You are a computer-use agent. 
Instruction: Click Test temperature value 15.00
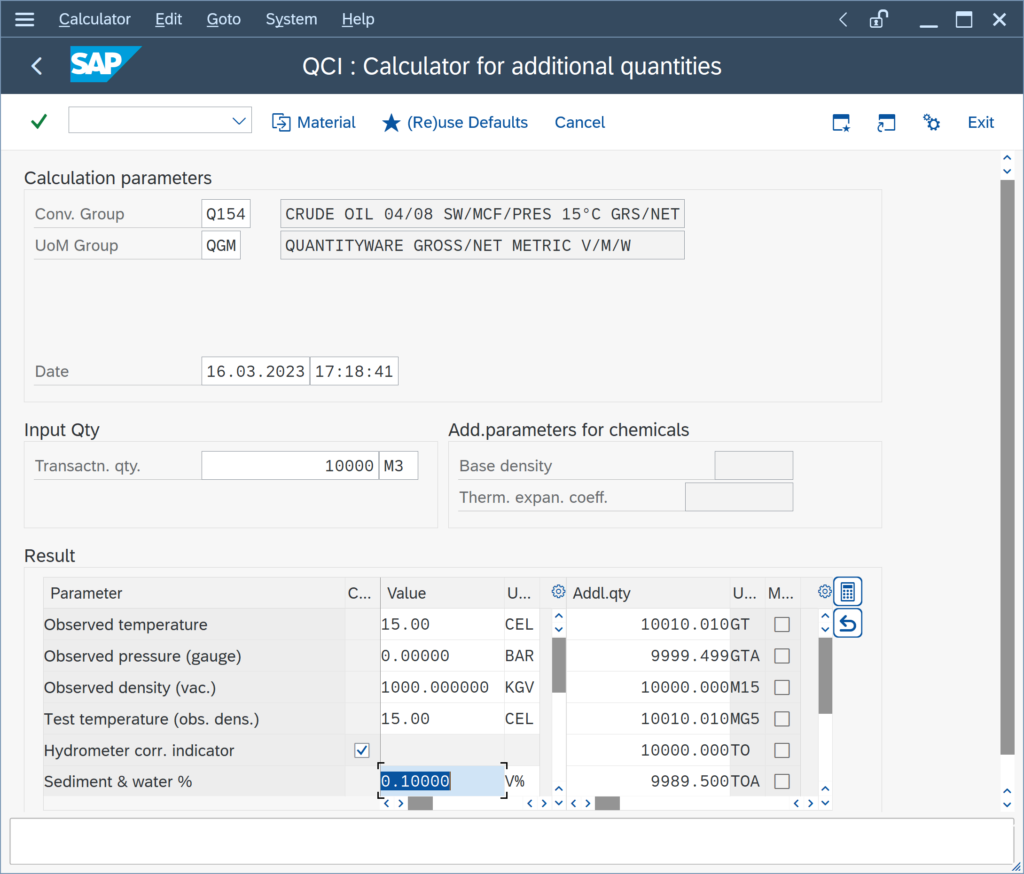tap(442, 719)
